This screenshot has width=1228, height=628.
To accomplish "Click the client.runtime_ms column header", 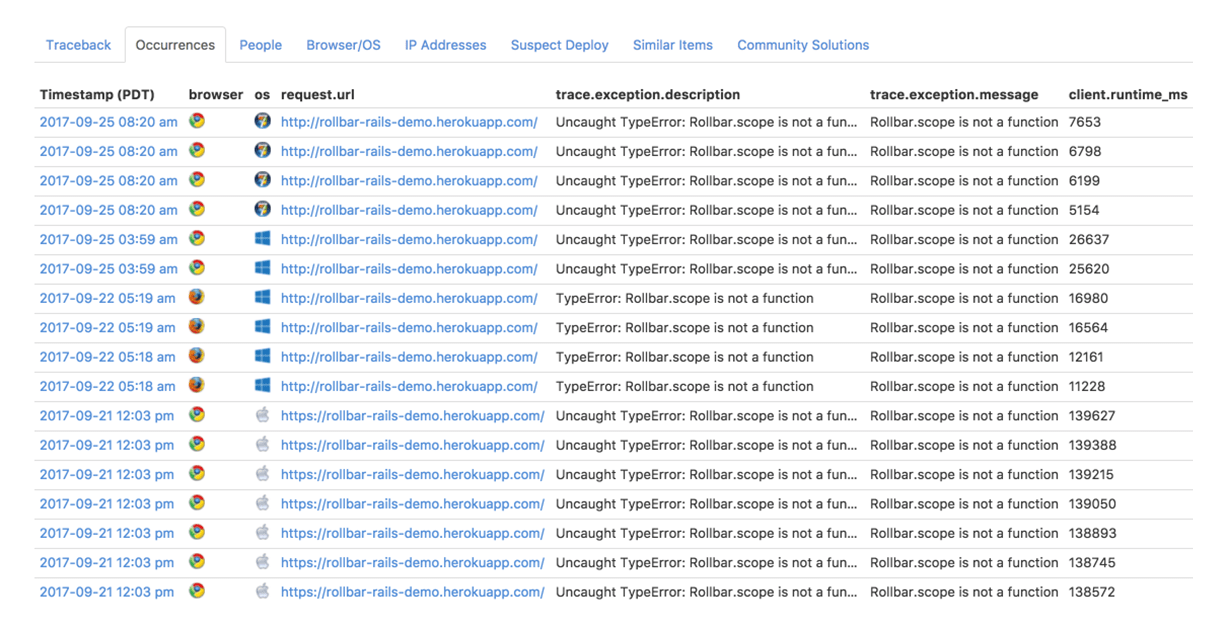I will pos(1127,95).
